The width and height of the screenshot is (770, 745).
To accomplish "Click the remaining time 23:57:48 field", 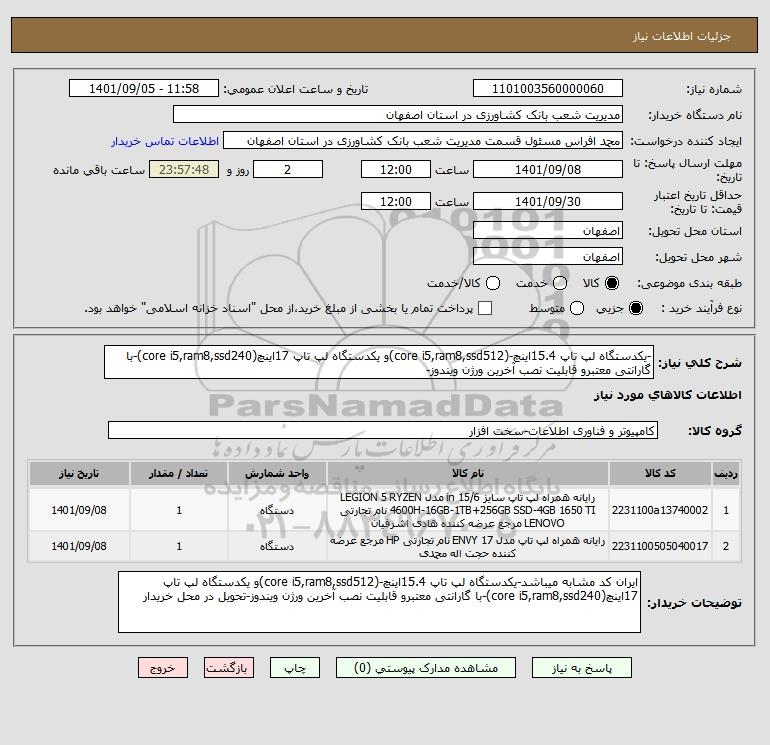I will tap(184, 170).
